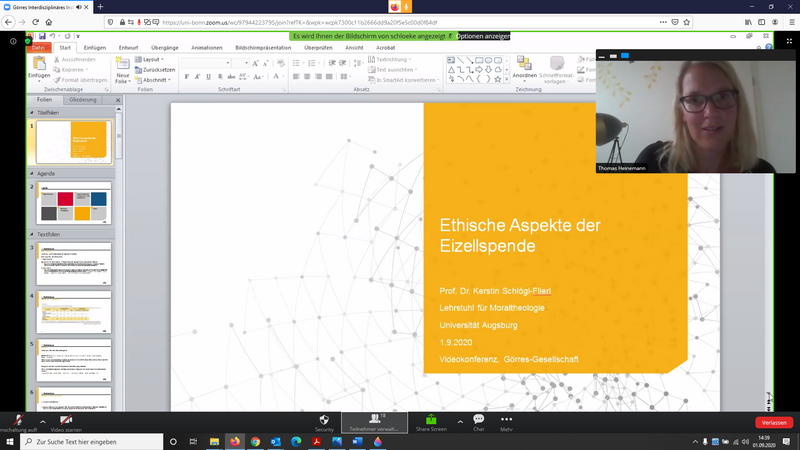The height and width of the screenshot is (450, 800).
Task: Click the Einfügen paste clipboard icon
Action: click(39, 65)
